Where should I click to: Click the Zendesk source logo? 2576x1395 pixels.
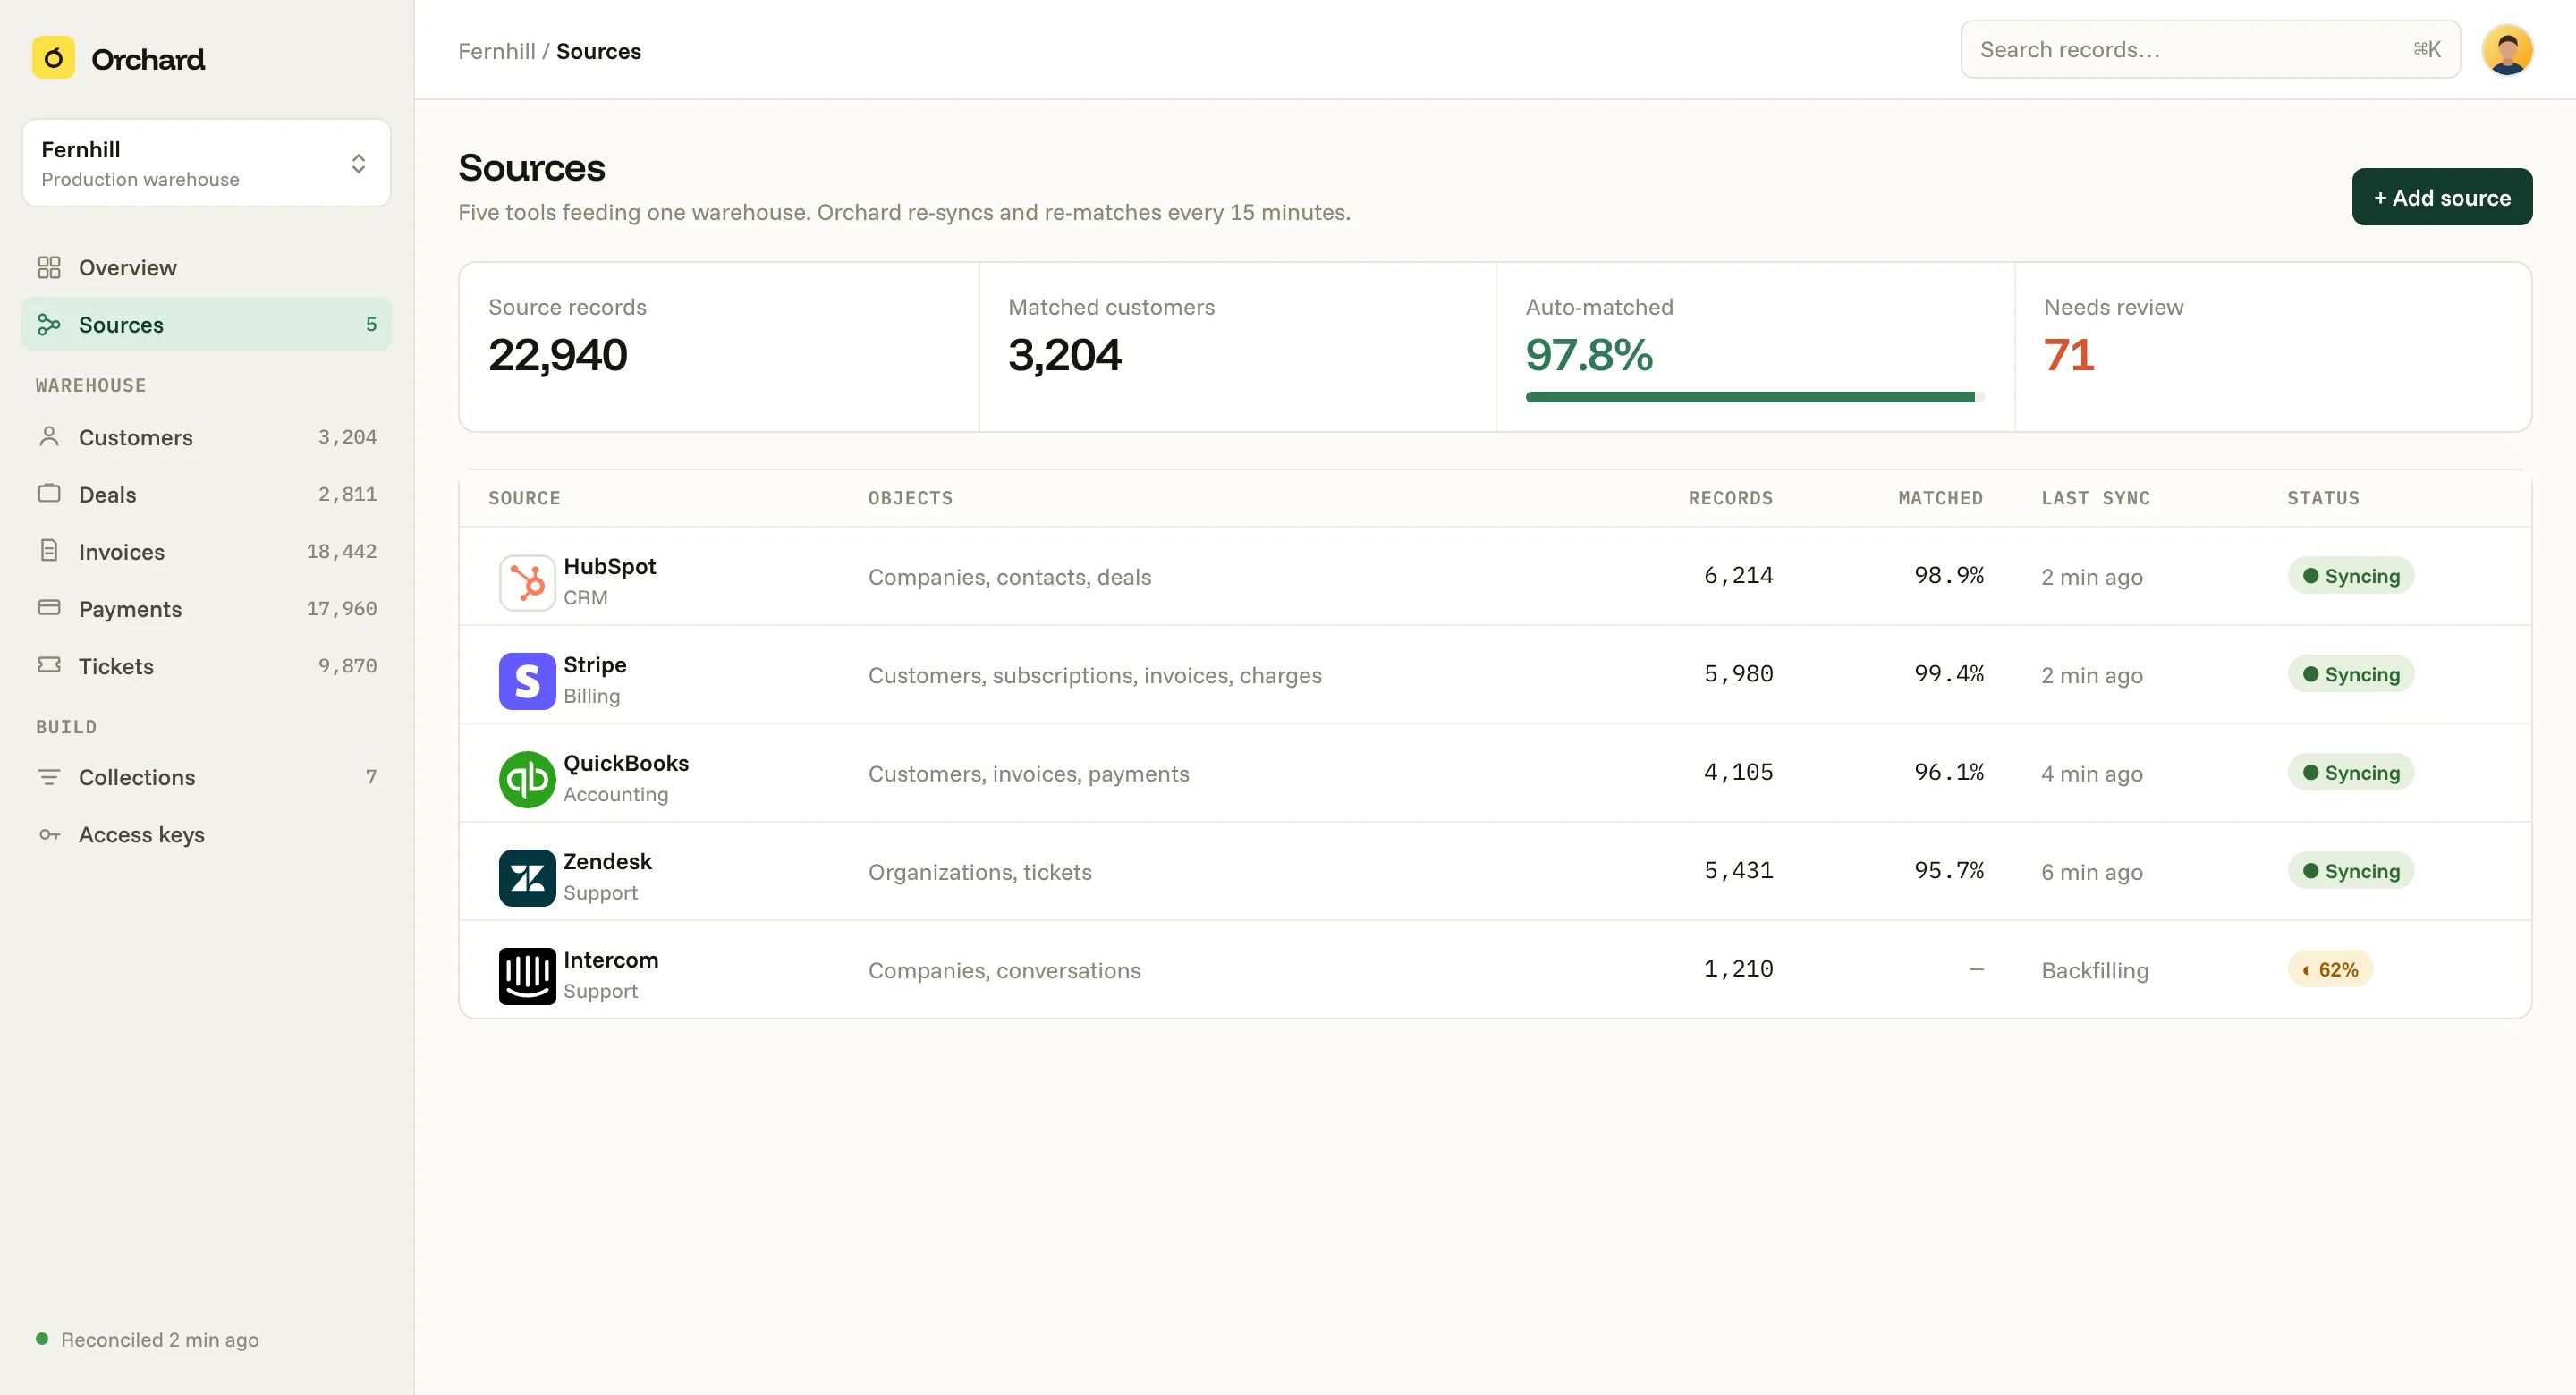(x=527, y=877)
